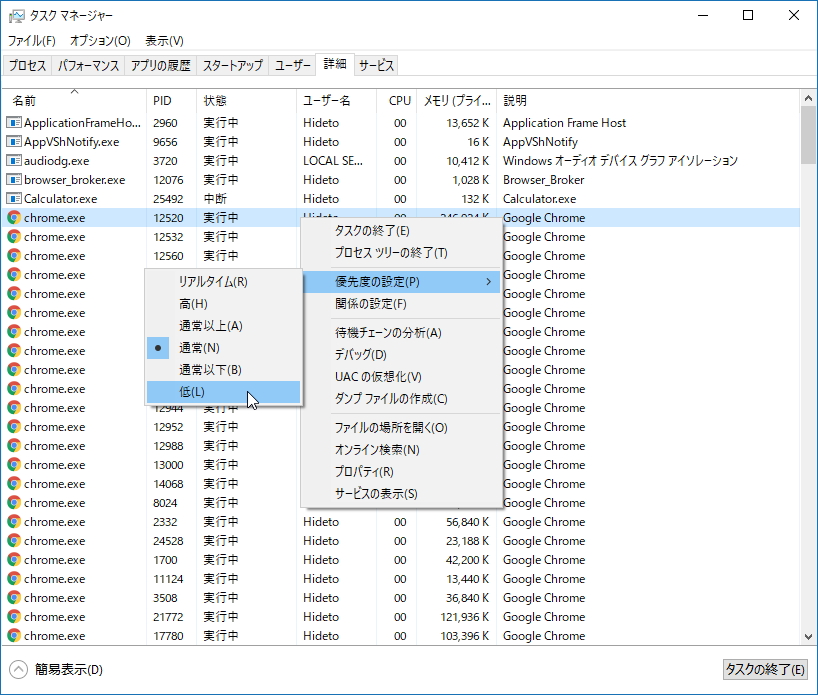Image resolution: width=818 pixels, height=695 pixels.
Task: Click the scrollbar down arrow
Action: click(809, 637)
